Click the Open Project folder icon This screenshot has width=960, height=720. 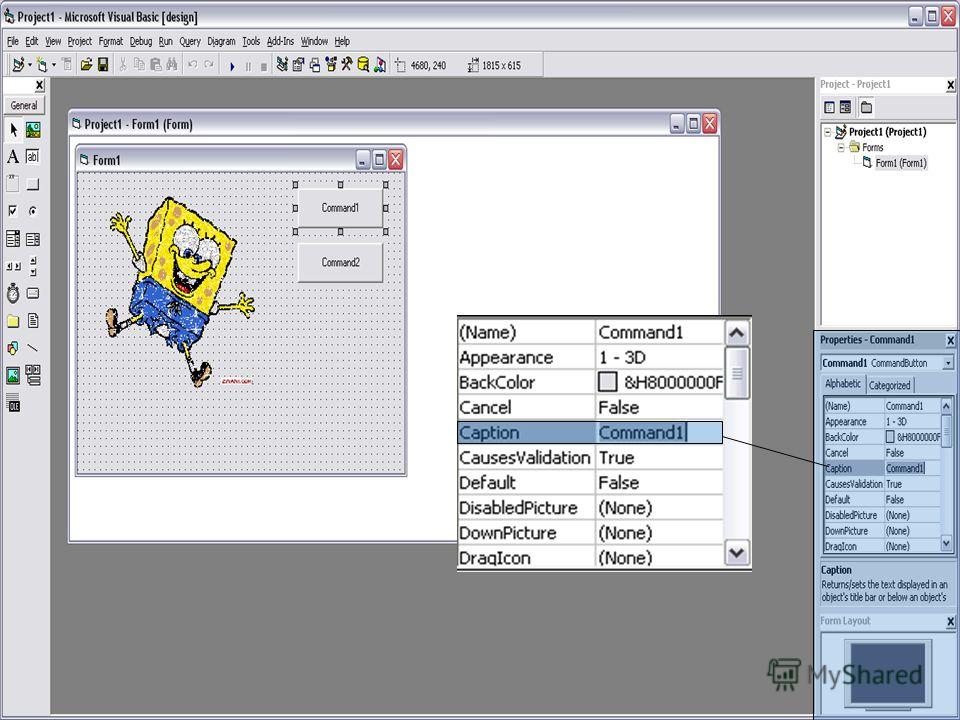[86, 64]
